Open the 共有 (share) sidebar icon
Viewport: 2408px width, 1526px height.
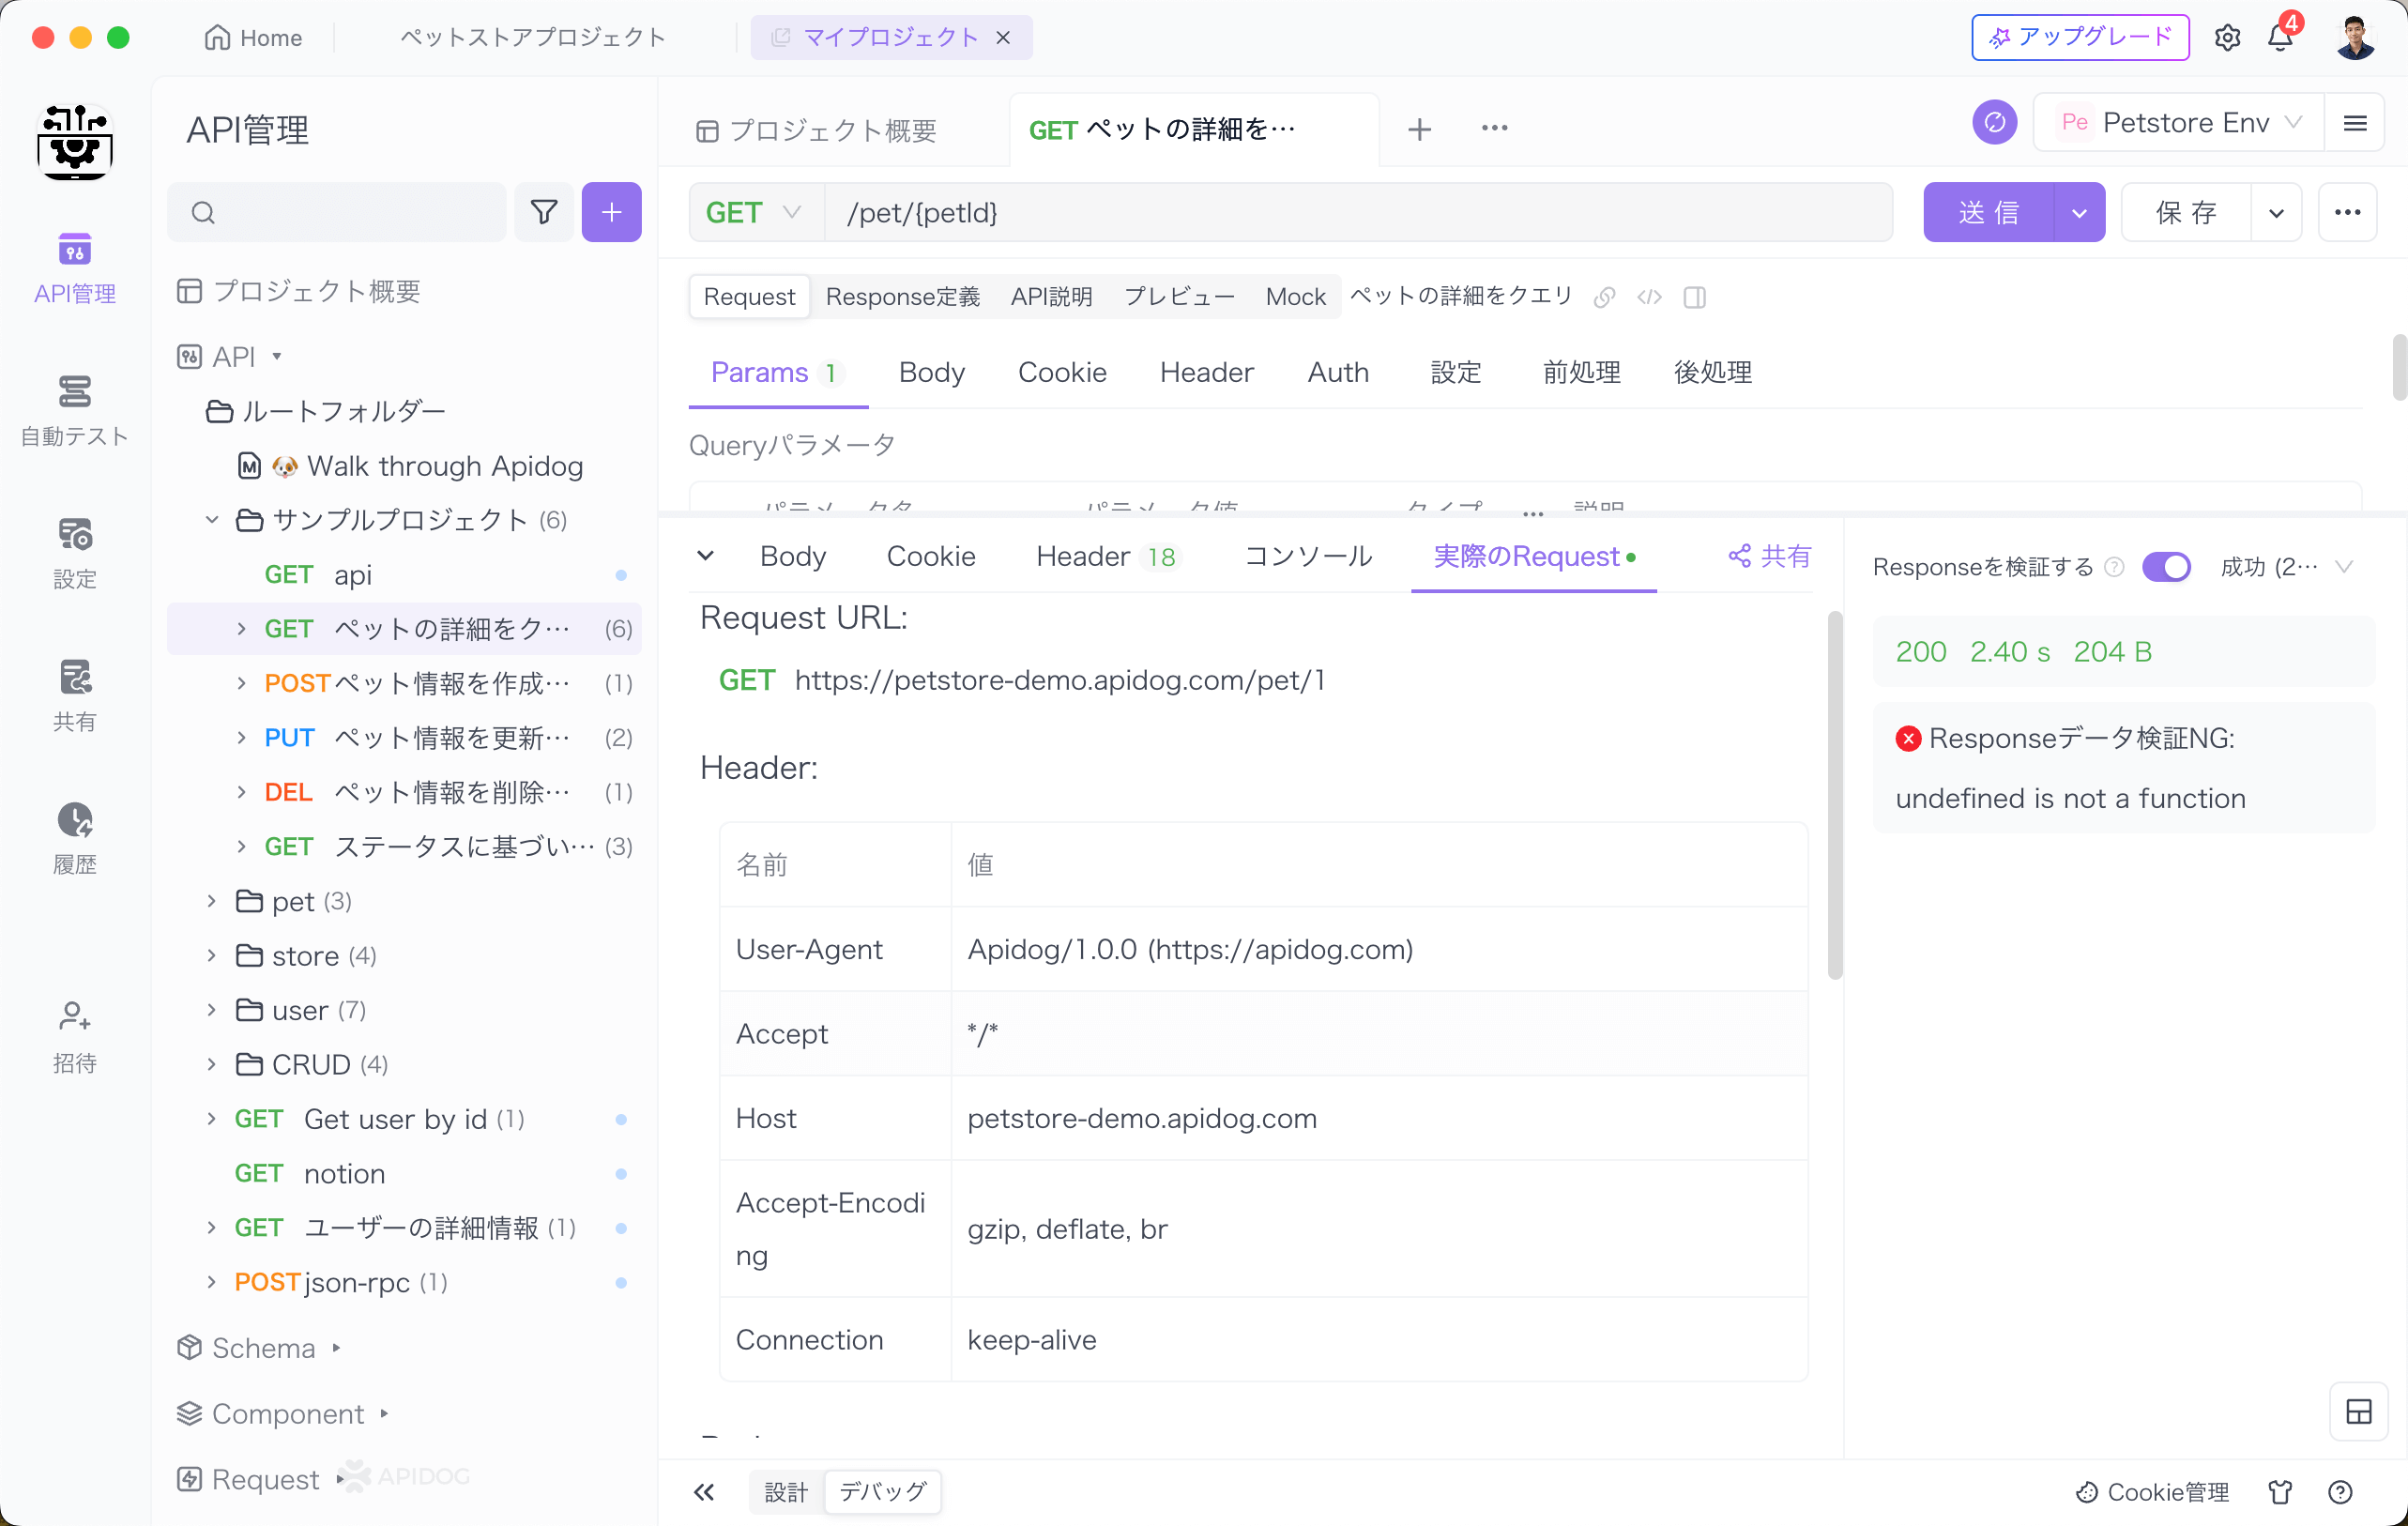(75, 695)
